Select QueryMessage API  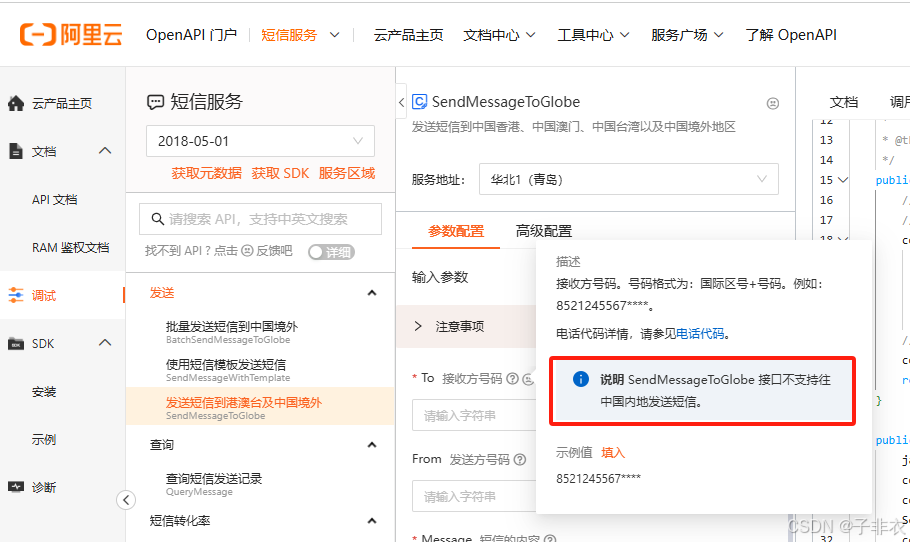click(260, 484)
